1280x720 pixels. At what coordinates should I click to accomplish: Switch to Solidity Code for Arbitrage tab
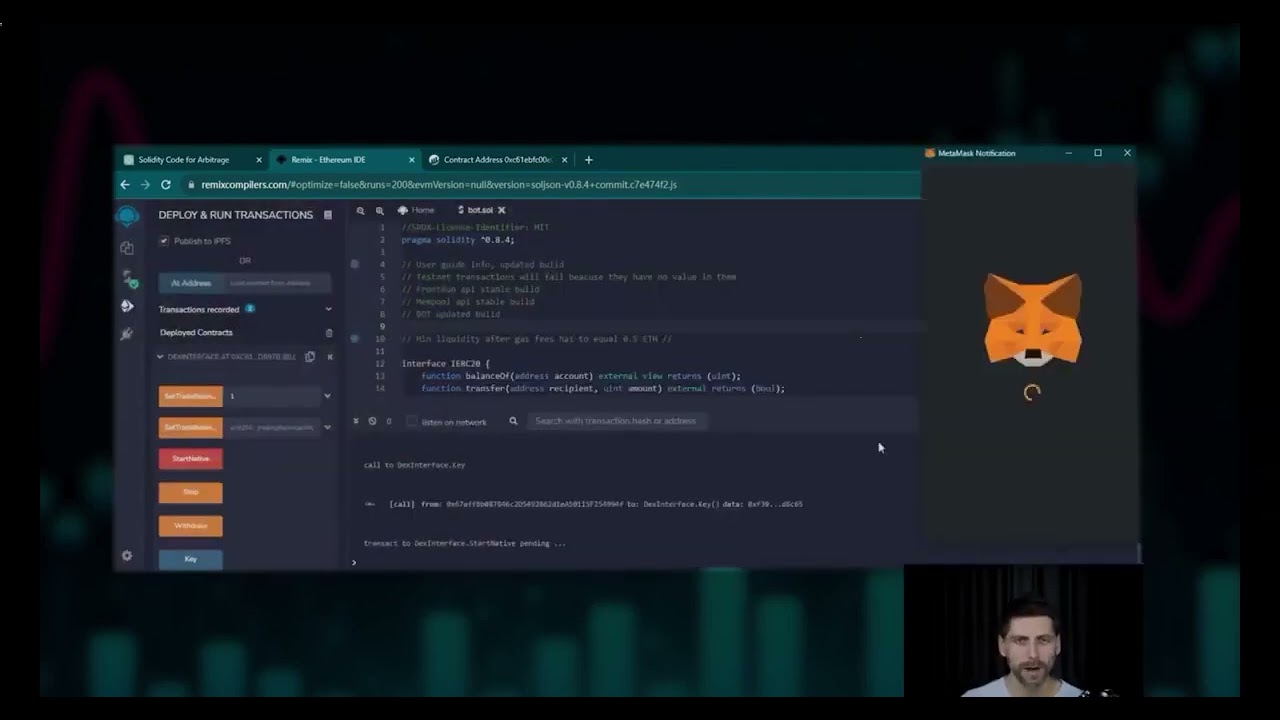point(185,160)
